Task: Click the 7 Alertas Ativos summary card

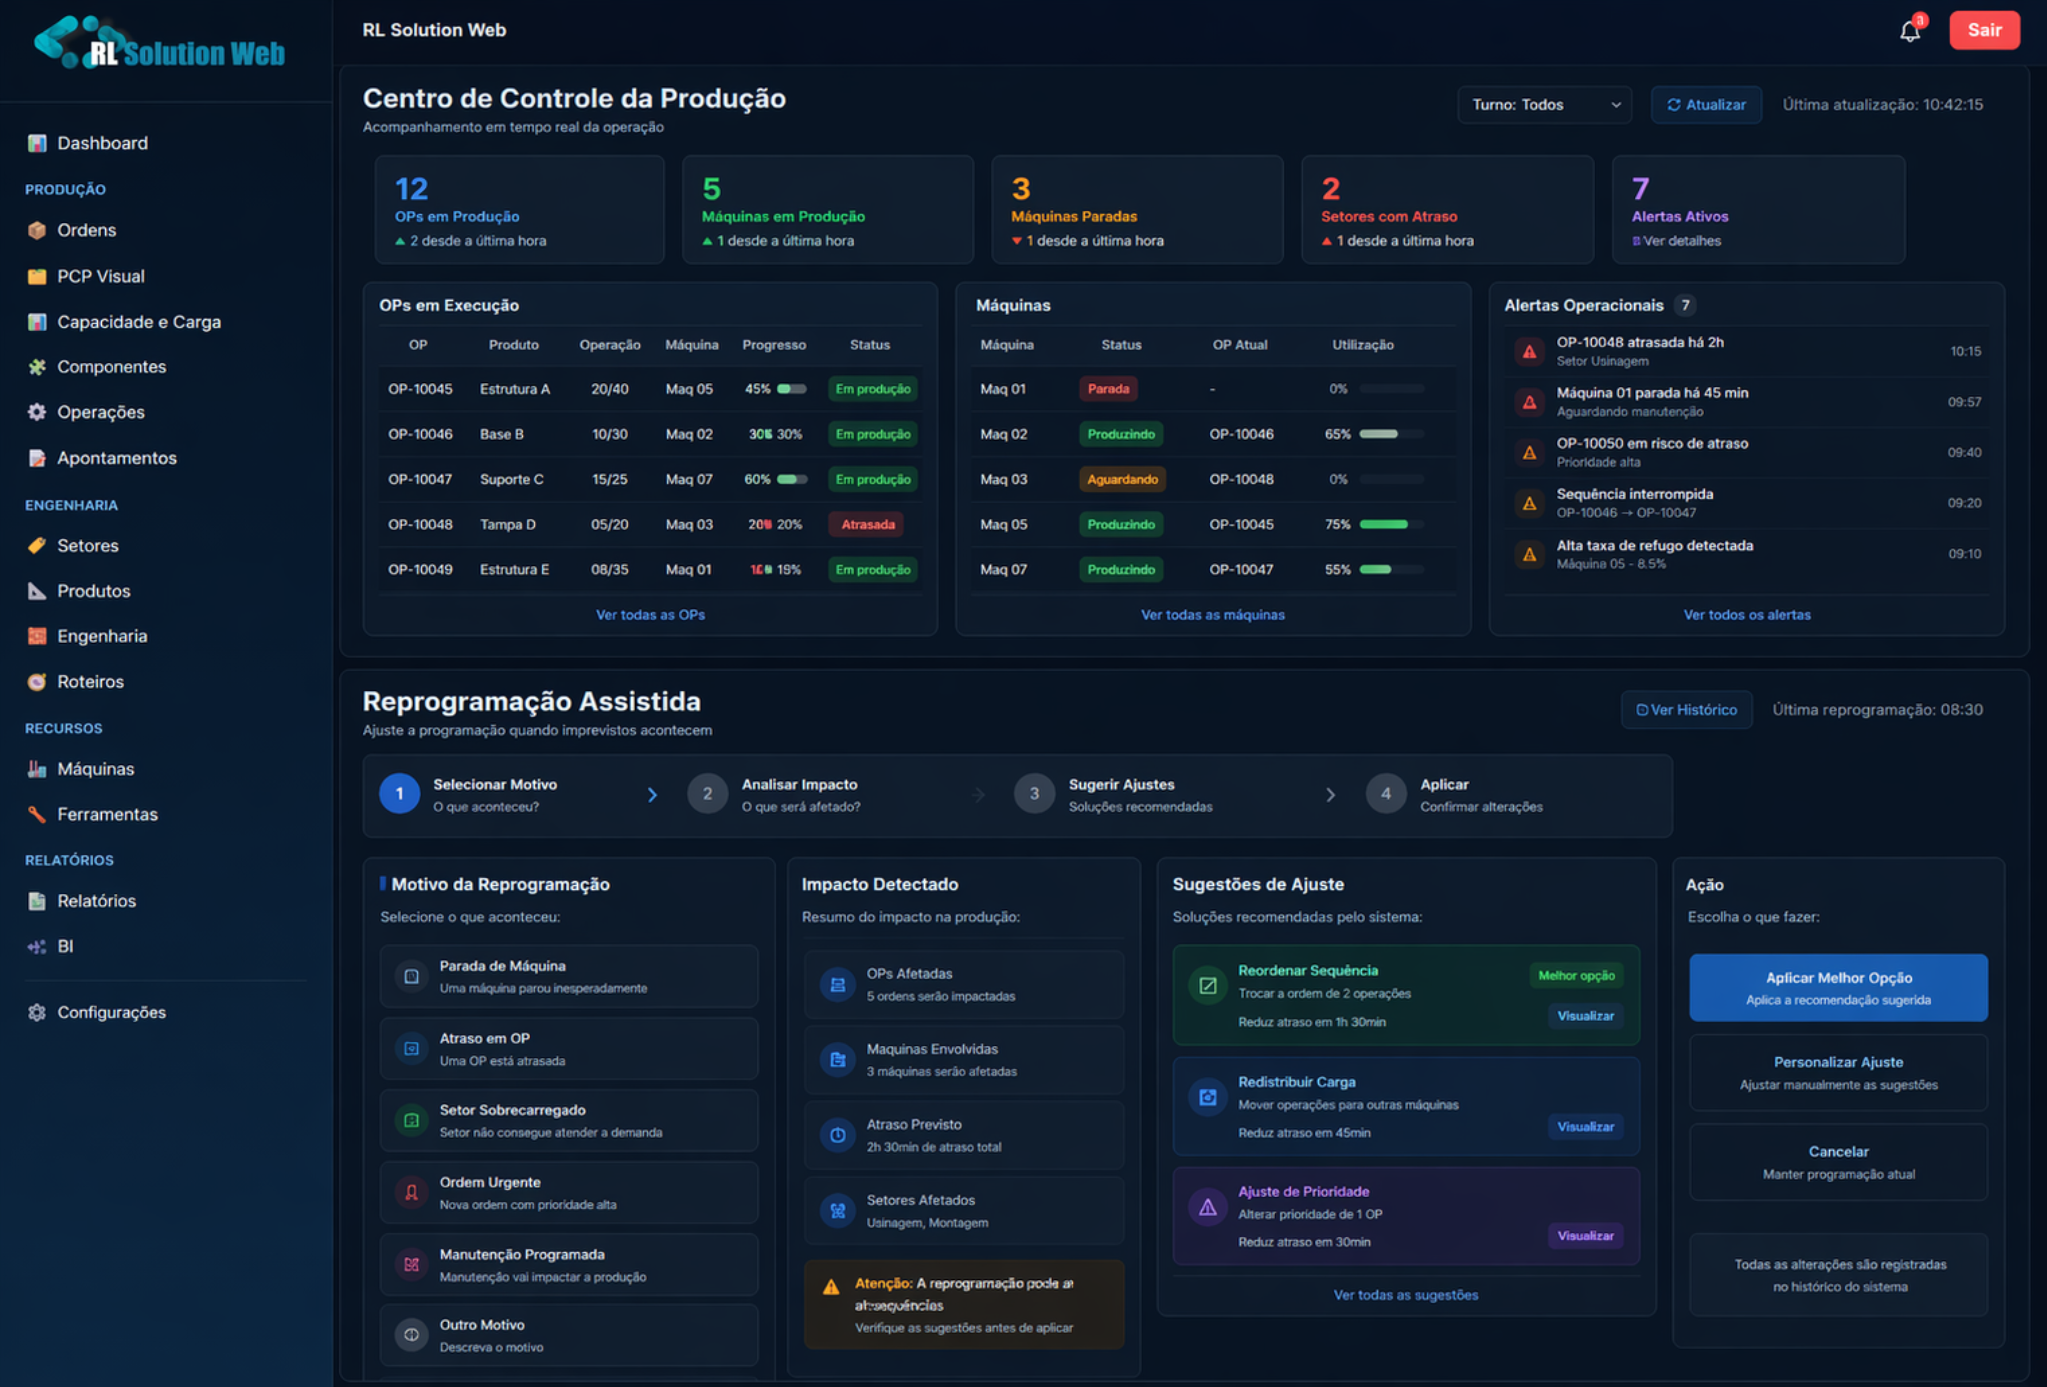Action: coord(1757,210)
